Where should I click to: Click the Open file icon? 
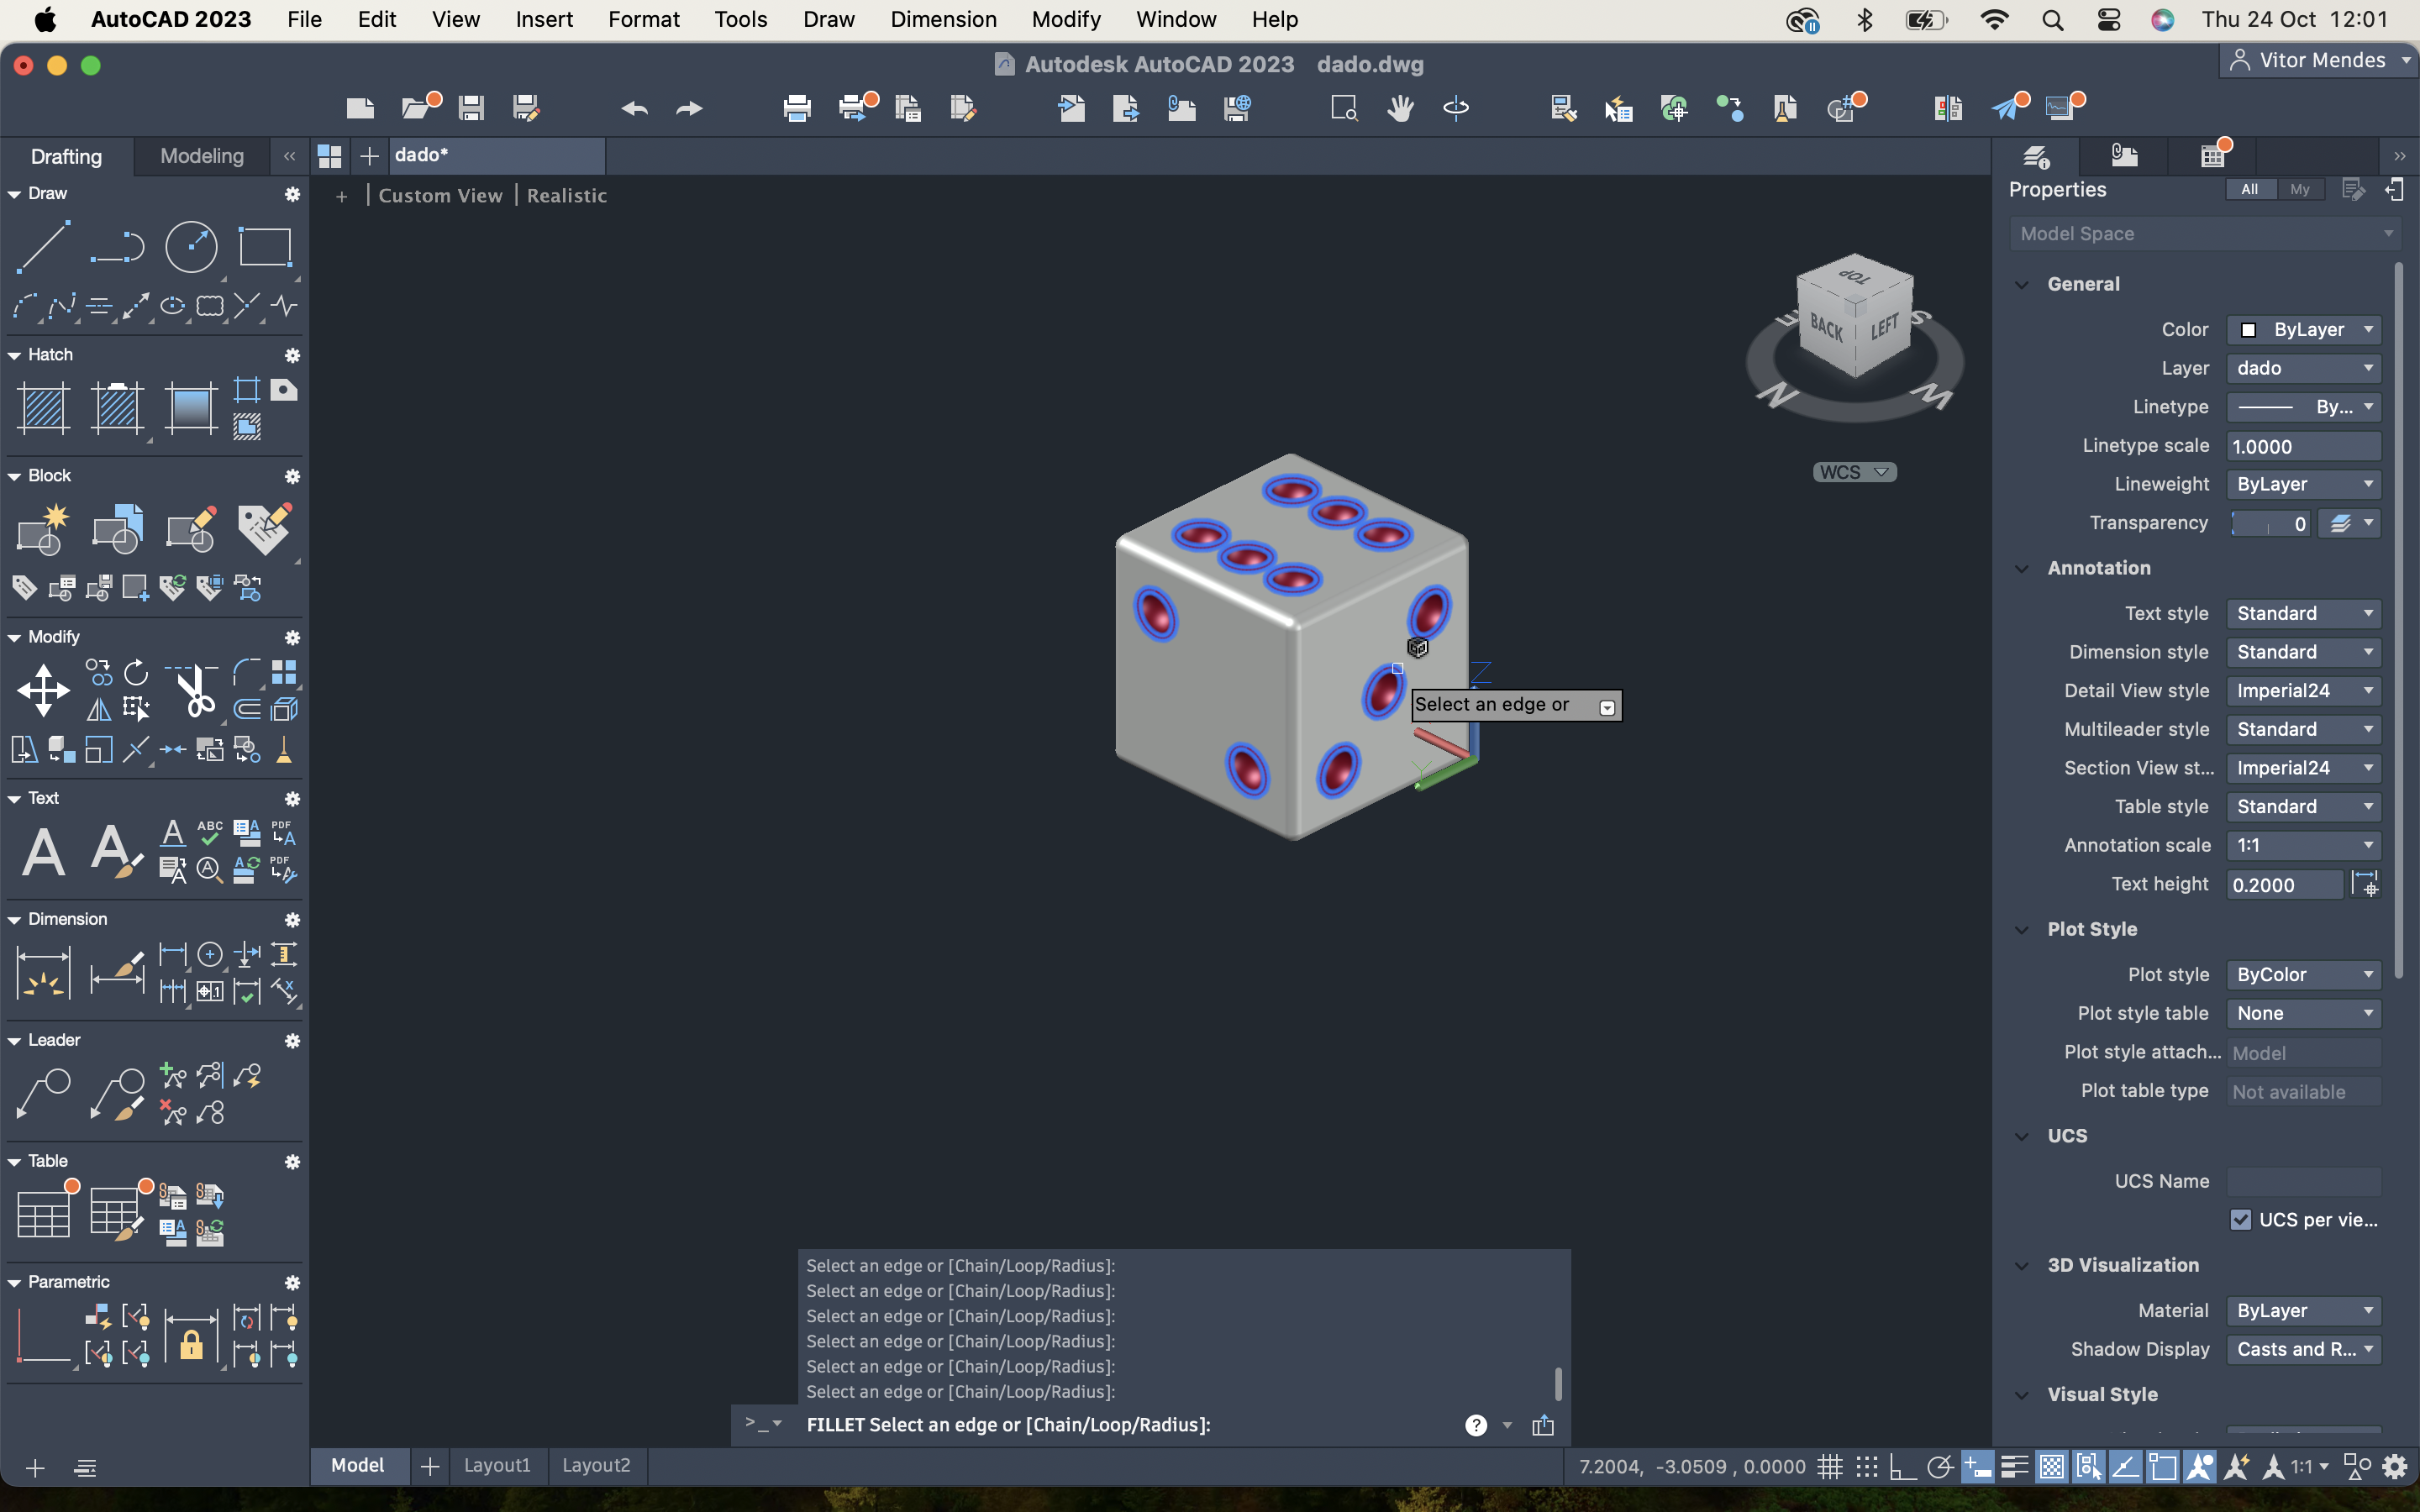point(417,107)
